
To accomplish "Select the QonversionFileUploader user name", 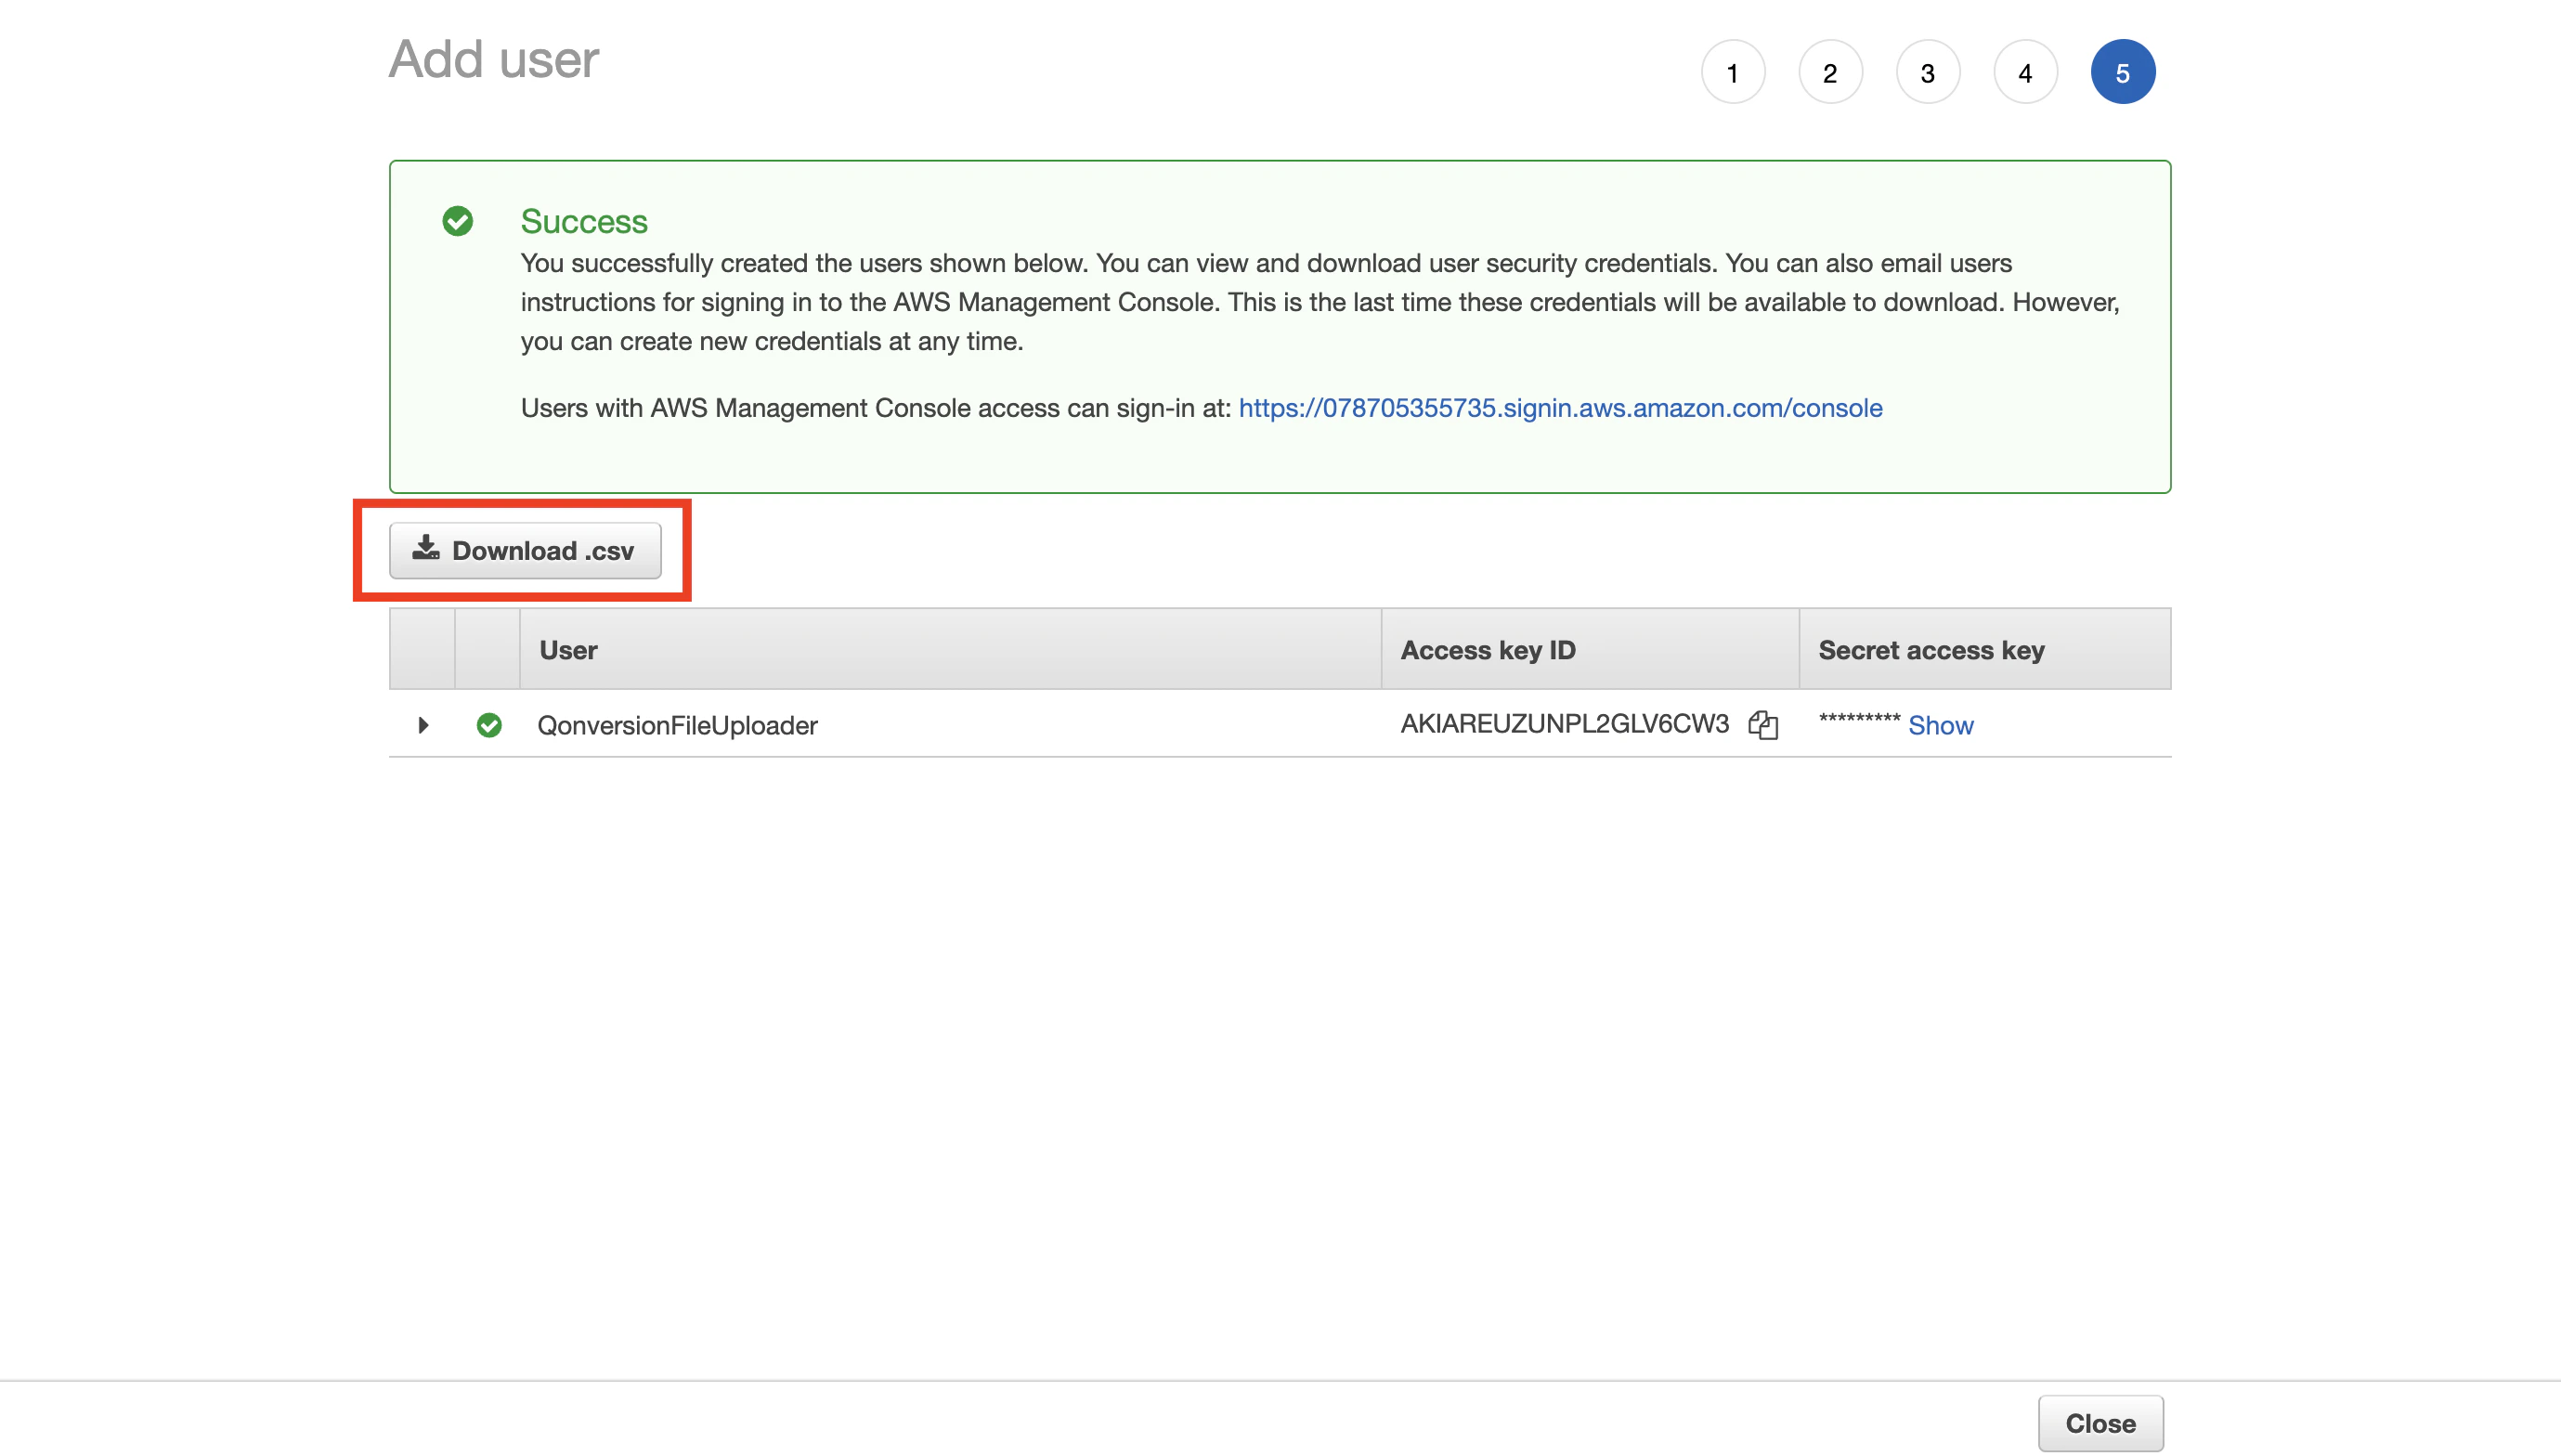I will (x=677, y=725).
